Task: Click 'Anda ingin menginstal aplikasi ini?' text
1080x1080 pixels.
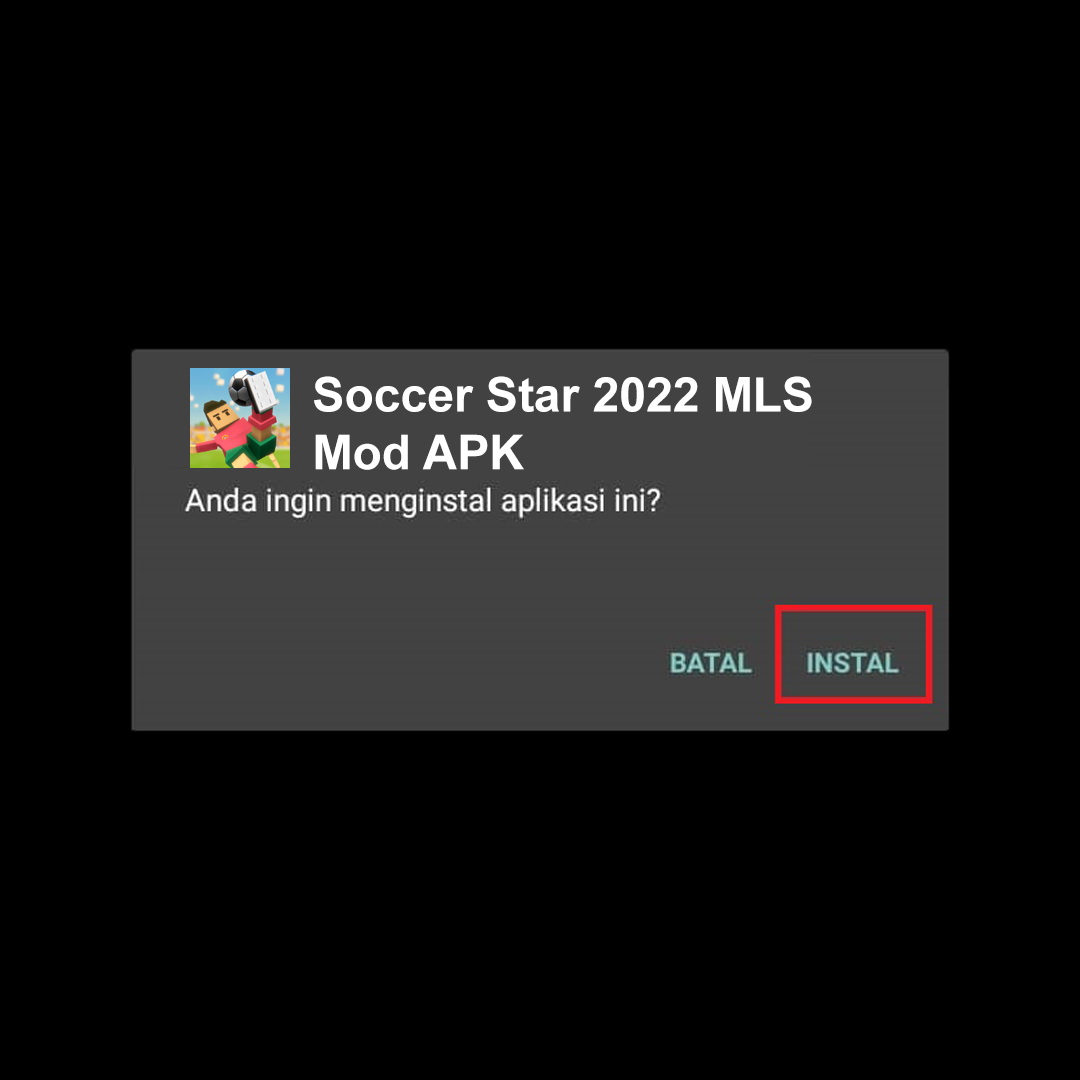Action: pos(423,501)
